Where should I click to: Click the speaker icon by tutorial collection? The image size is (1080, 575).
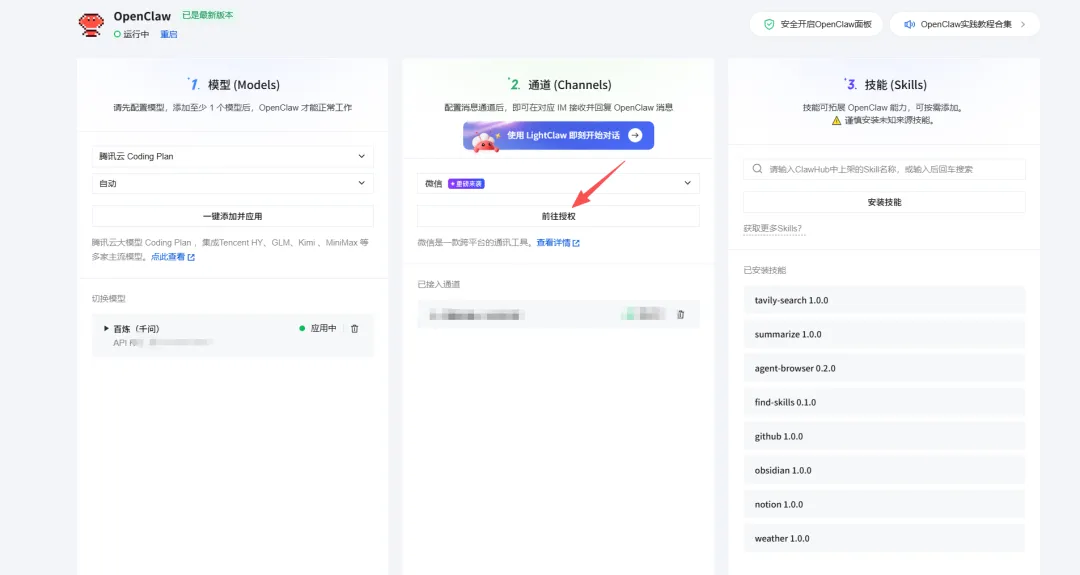pyautogui.click(x=909, y=24)
